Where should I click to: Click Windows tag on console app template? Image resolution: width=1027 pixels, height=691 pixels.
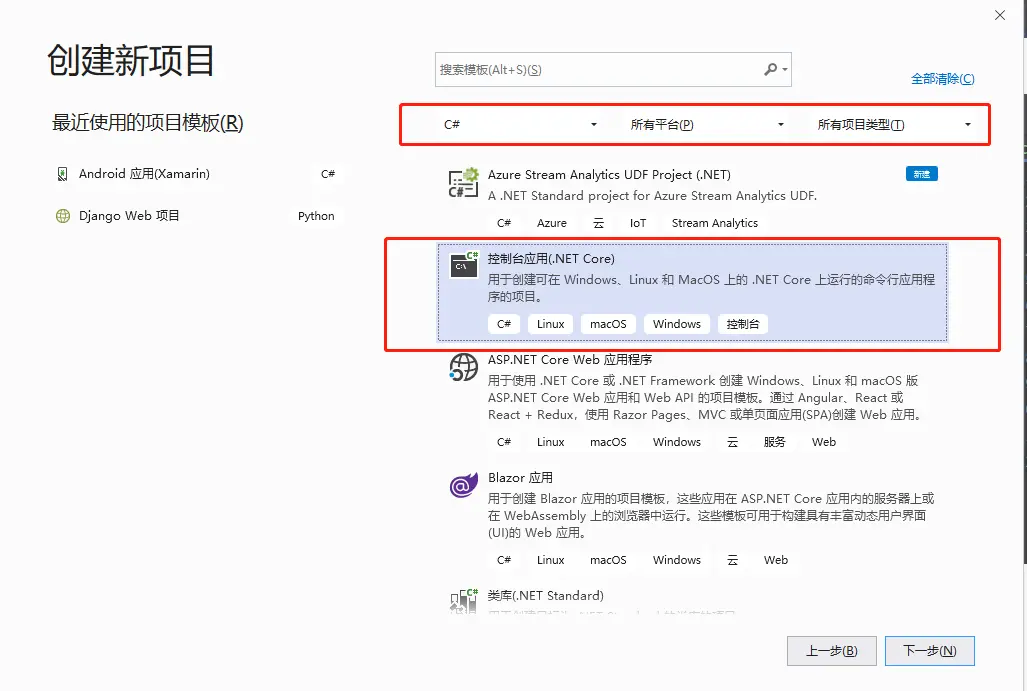click(x=677, y=324)
